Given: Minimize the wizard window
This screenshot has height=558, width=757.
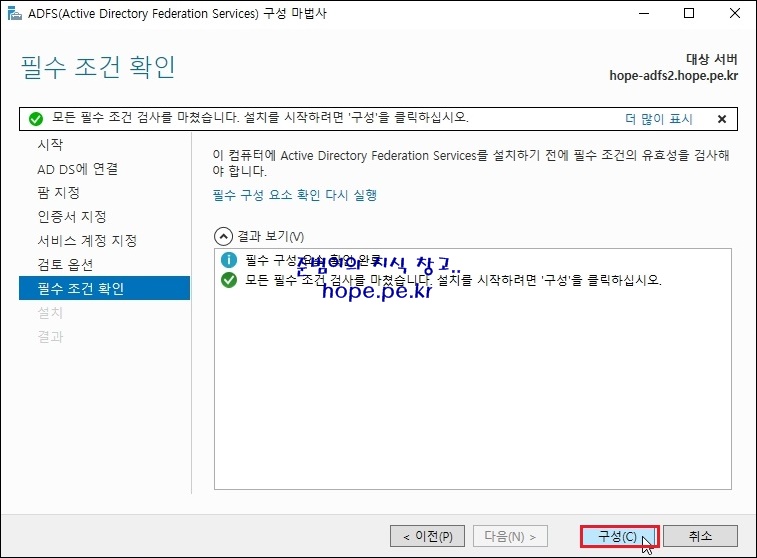Looking at the screenshot, I should coord(644,13).
